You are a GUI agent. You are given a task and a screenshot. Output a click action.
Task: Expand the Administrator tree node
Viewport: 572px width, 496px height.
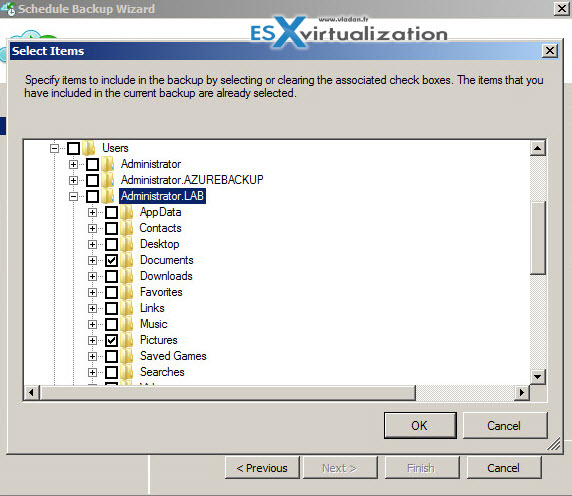[73, 164]
